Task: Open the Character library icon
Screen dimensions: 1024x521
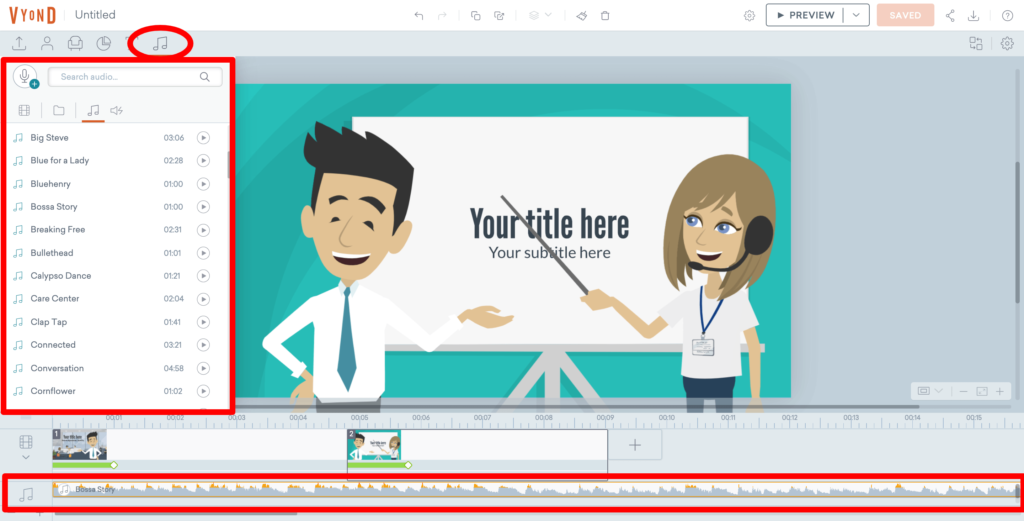Action: [x=47, y=44]
